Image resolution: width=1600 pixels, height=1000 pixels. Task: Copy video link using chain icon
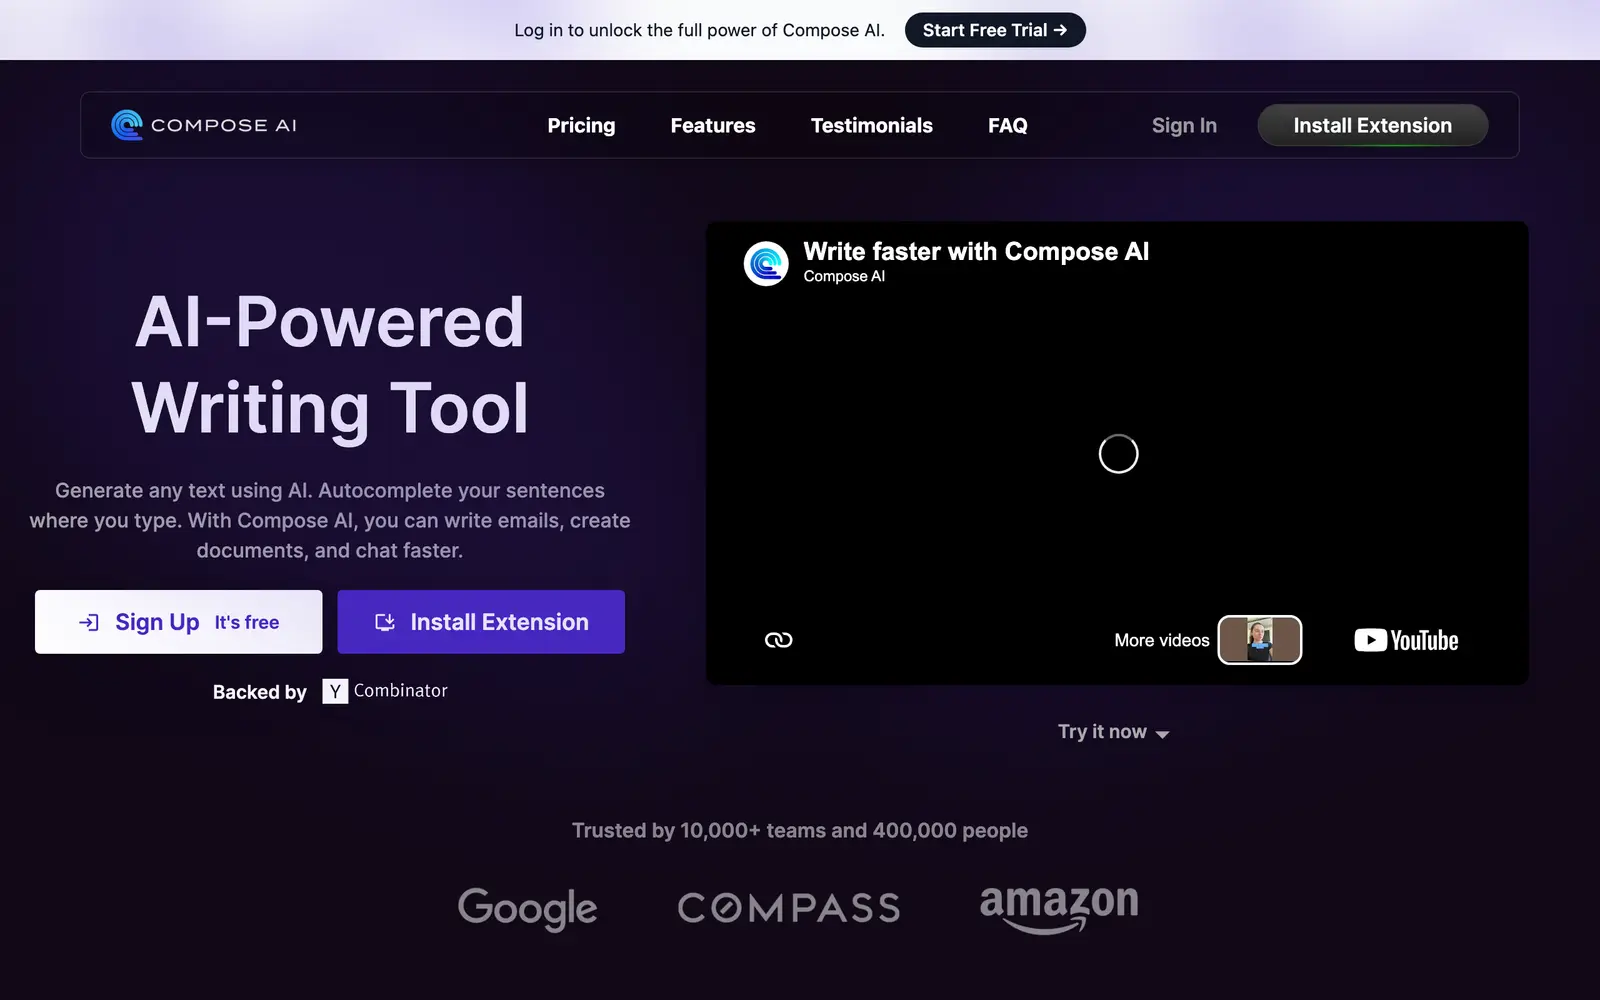pyautogui.click(x=778, y=640)
